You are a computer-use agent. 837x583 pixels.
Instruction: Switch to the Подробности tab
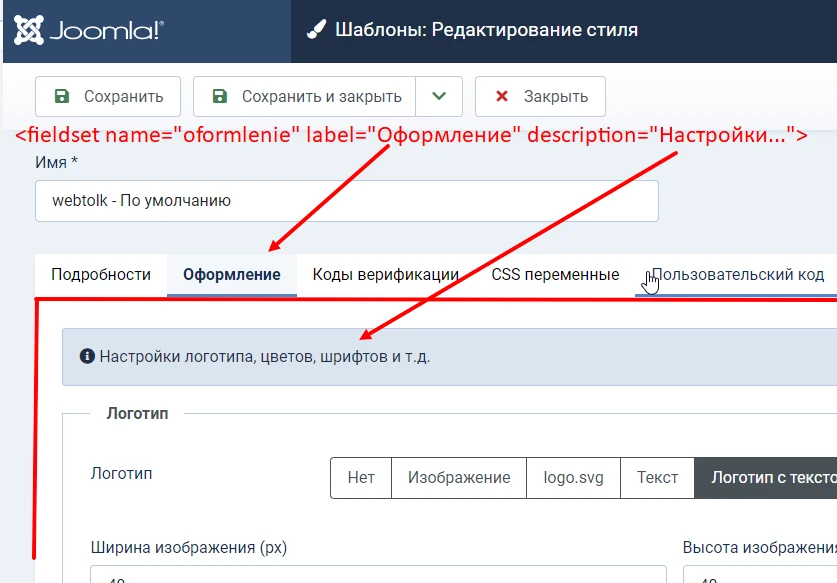(100, 272)
